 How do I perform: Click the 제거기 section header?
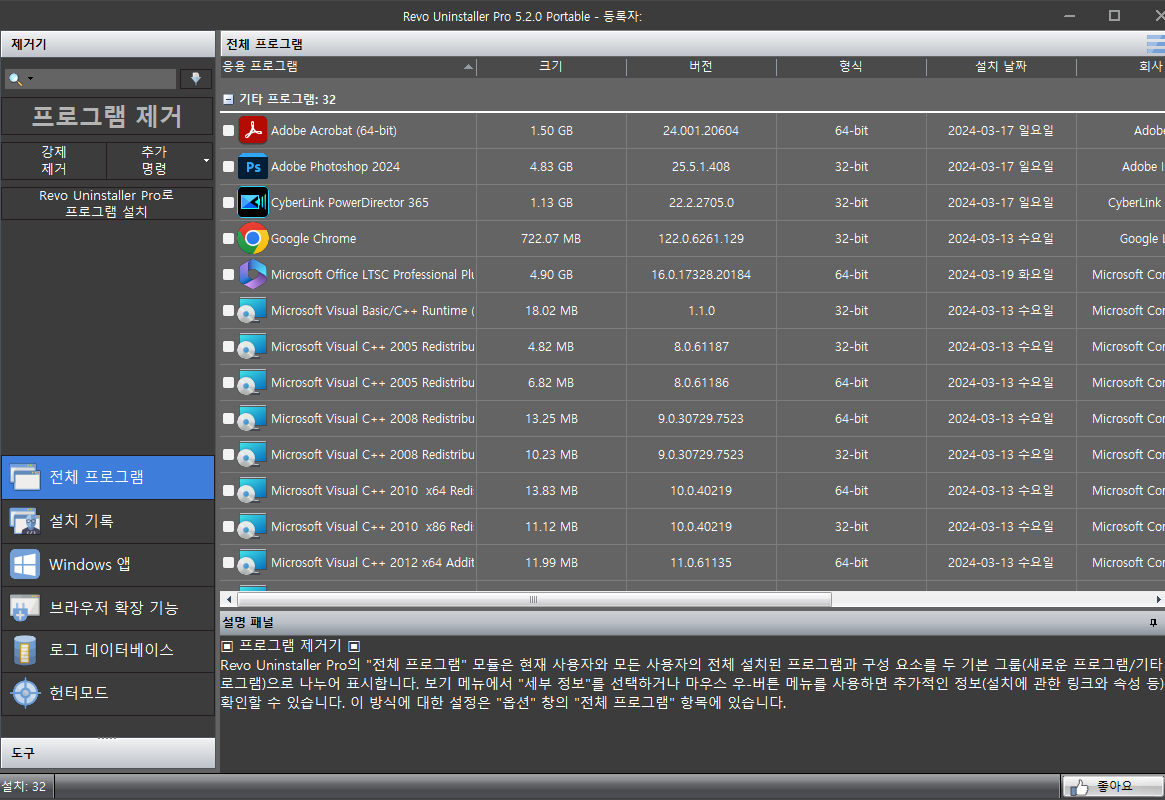click(x=108, y=44)
